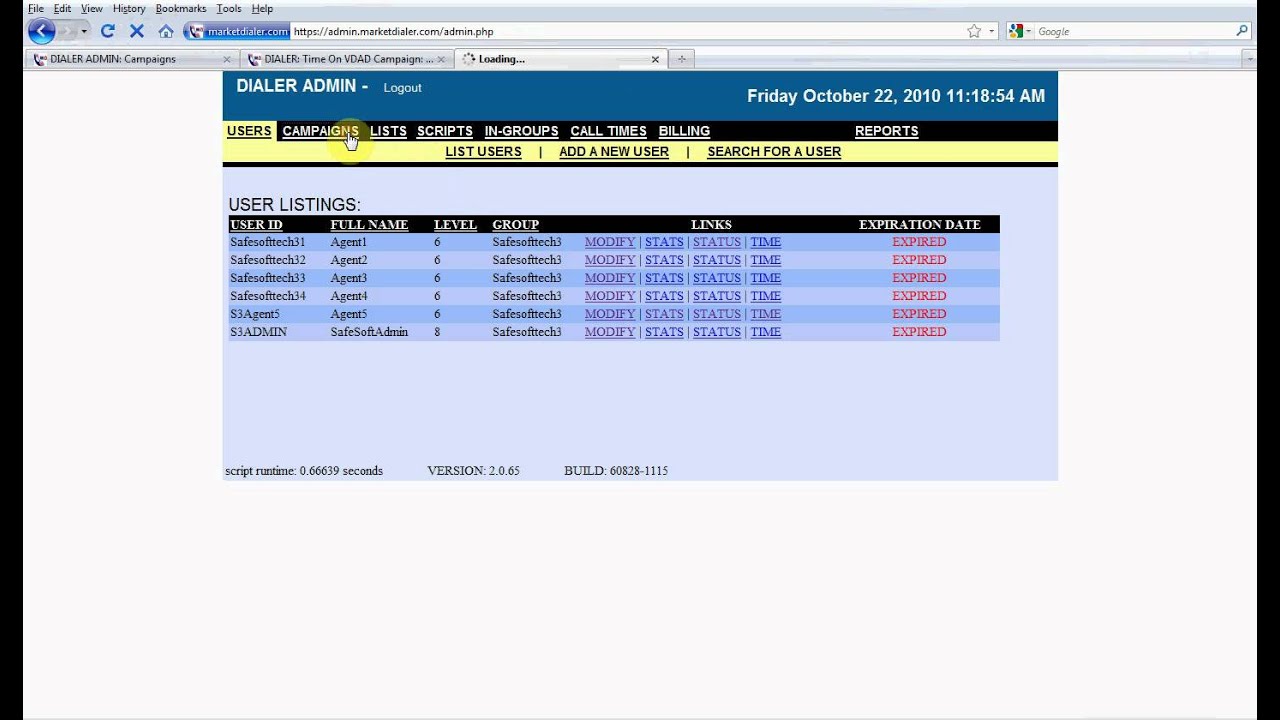Image resolution: width=1280 pixels, height=720 pixels.
Task: Open the address bar dropdown arrow
Action: (x=991, y=31)
